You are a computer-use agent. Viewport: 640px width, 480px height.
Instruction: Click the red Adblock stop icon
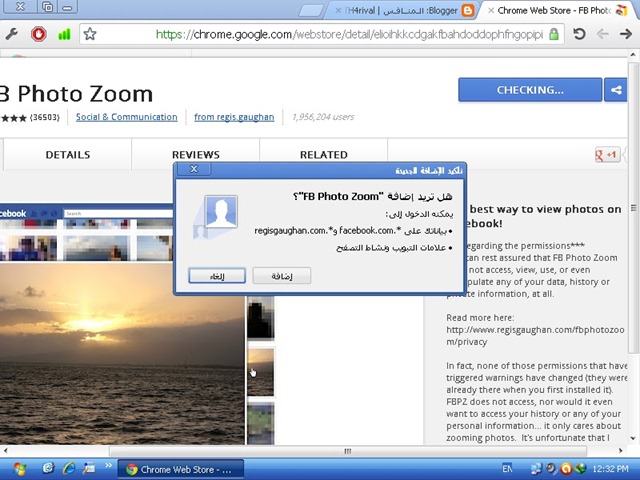click(x=39, y=34)
